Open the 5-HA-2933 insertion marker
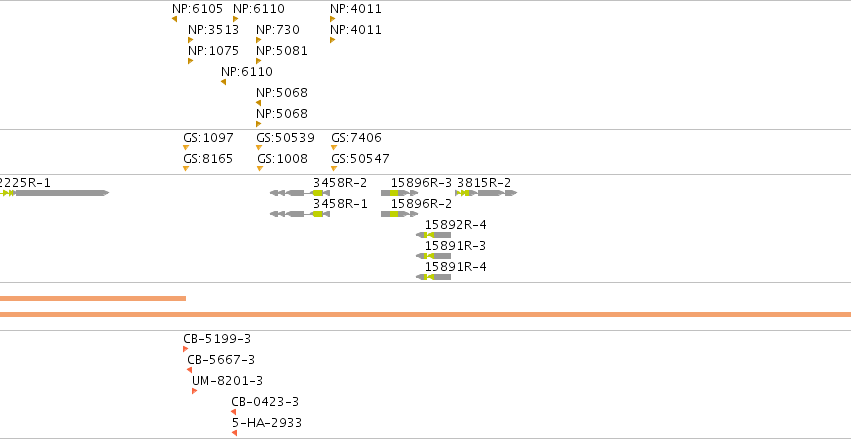Viewport: 851px width, 439px height. click(x=234, y=433)
